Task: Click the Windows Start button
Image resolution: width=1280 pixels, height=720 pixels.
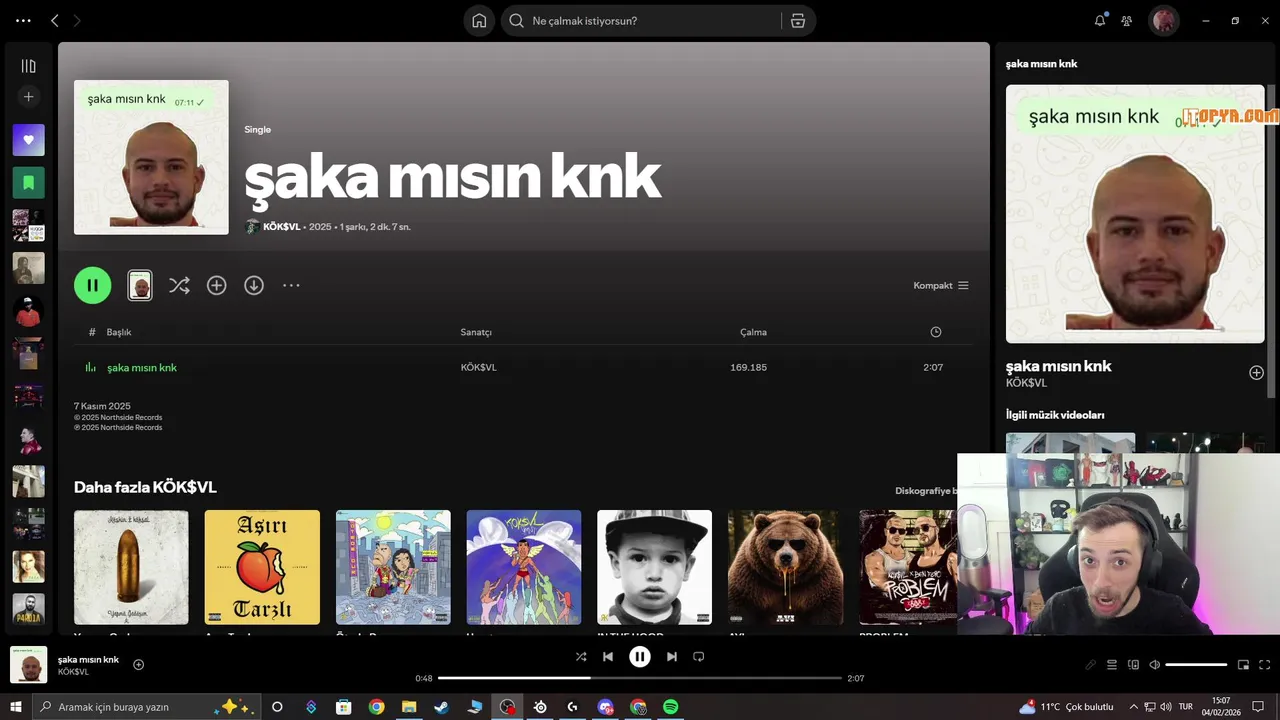Action: 16,707
